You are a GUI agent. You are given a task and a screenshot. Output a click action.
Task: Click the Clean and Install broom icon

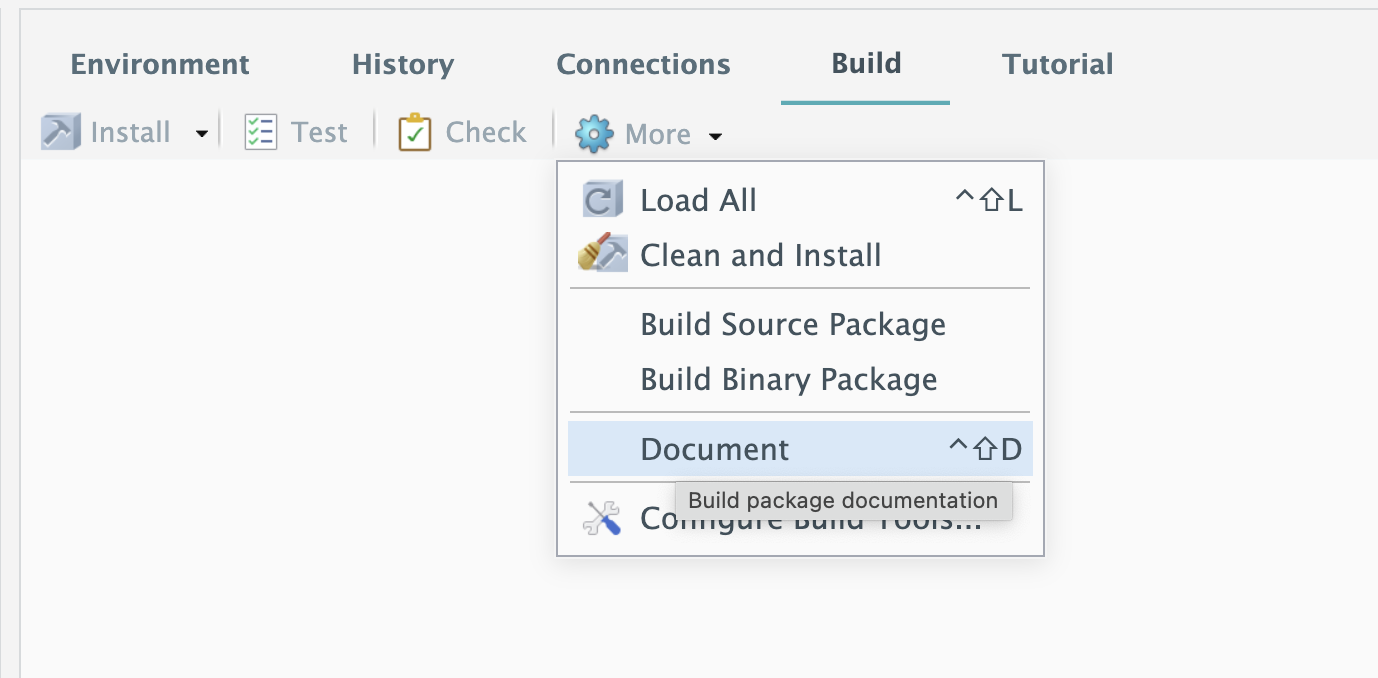(603, 255)
